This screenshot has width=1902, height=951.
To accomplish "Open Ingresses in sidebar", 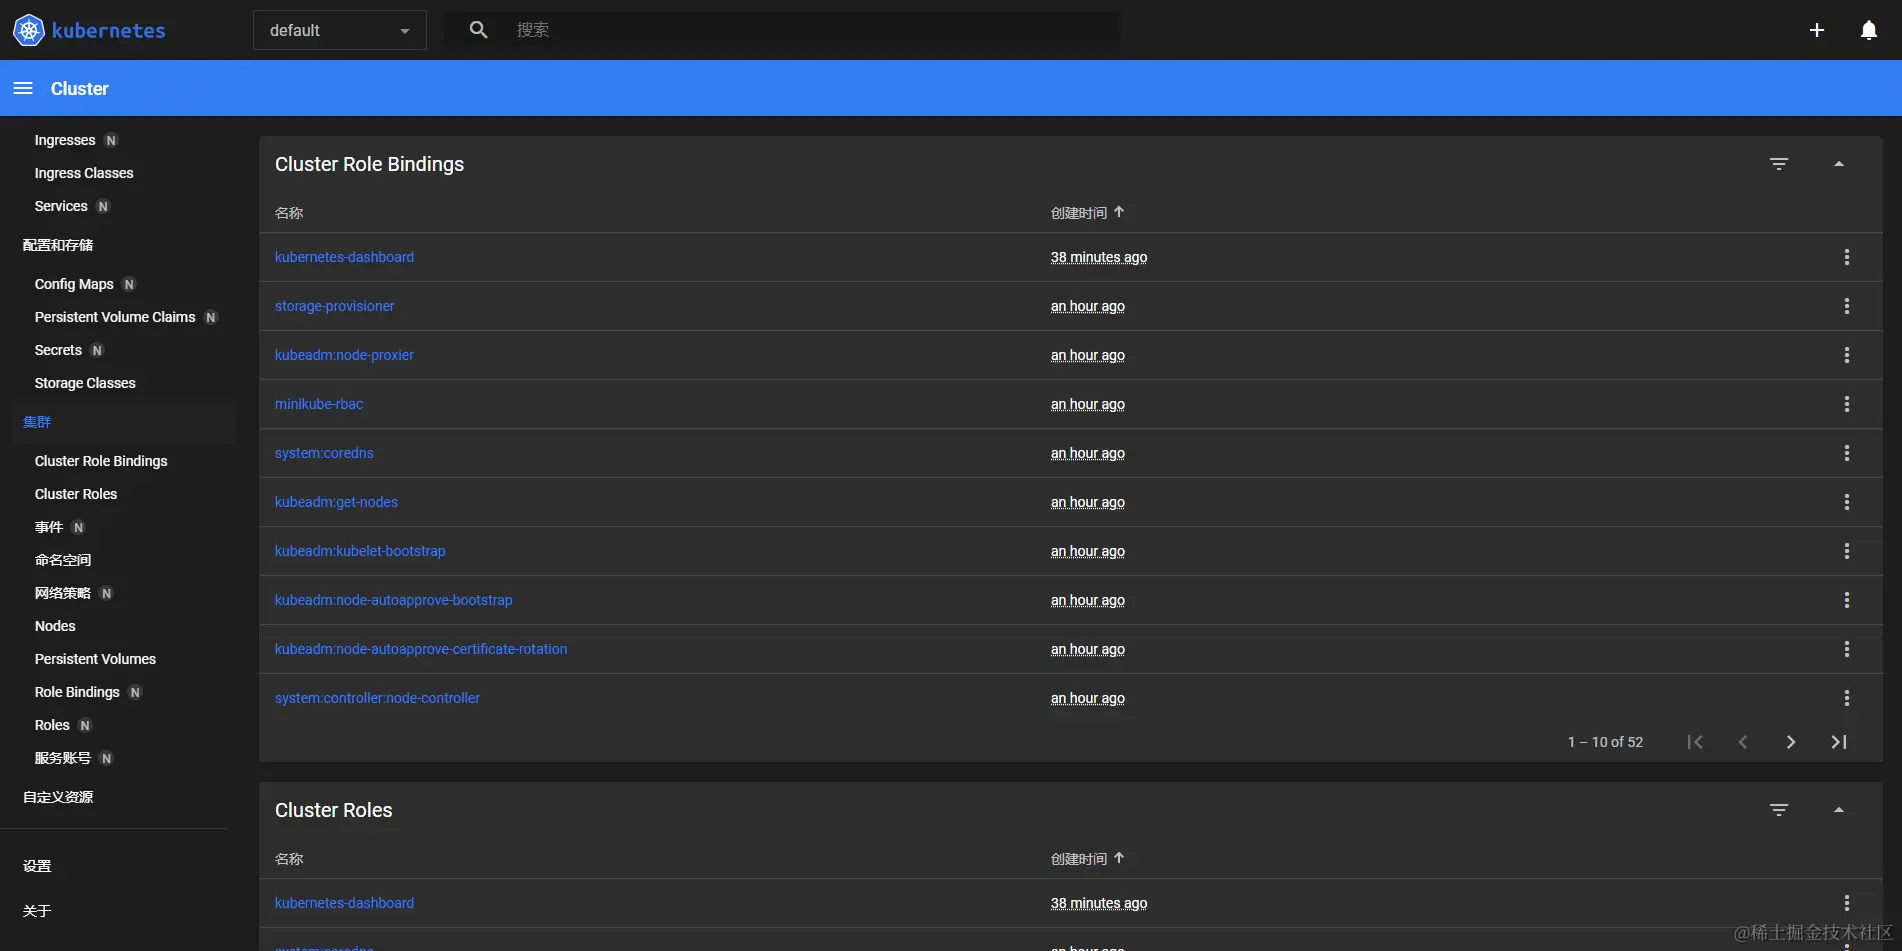I will (x=65, y=140).
